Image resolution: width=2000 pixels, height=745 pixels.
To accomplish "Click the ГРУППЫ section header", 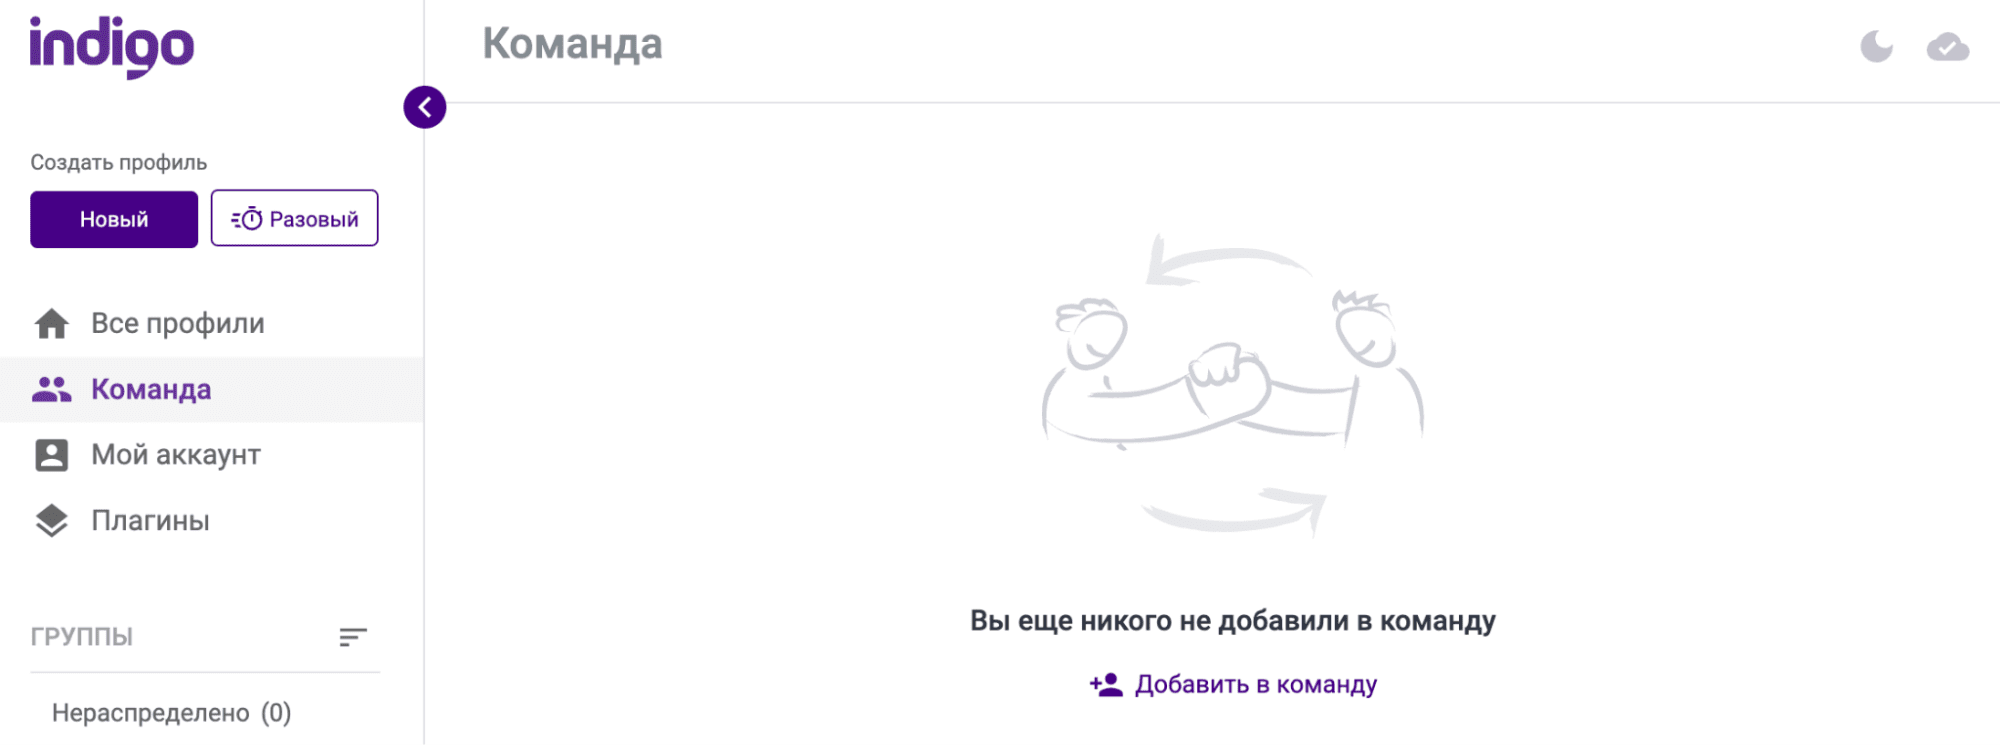I will [82, 637].
